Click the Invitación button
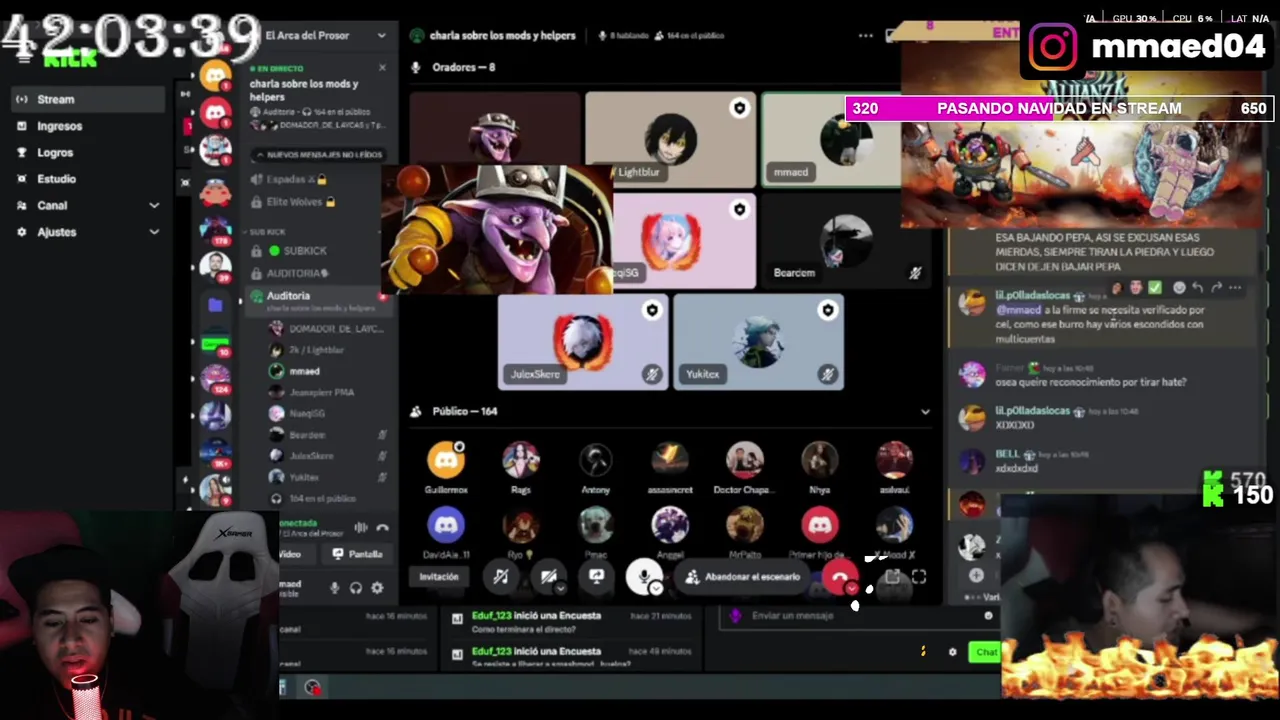This screenshot has height=720, width=1280. pos(439,577)
